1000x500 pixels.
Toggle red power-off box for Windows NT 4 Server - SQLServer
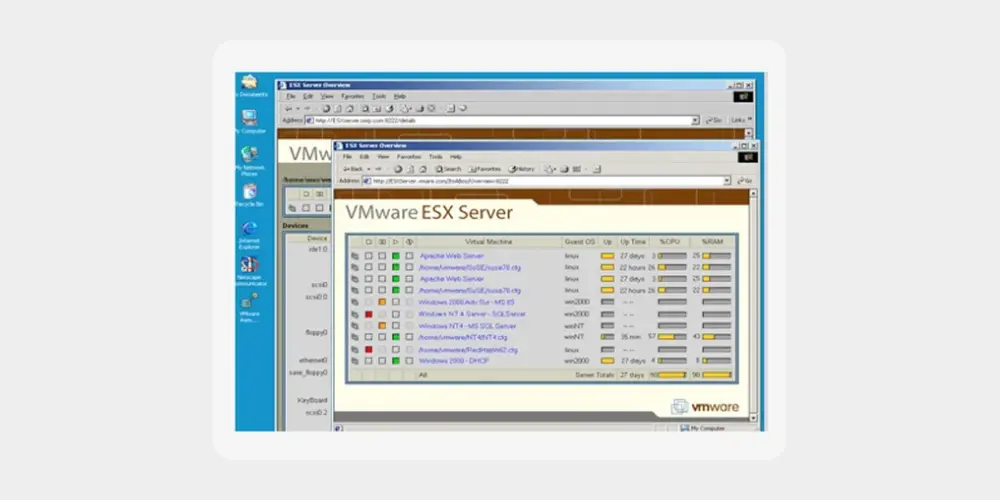tap(368, 314)
